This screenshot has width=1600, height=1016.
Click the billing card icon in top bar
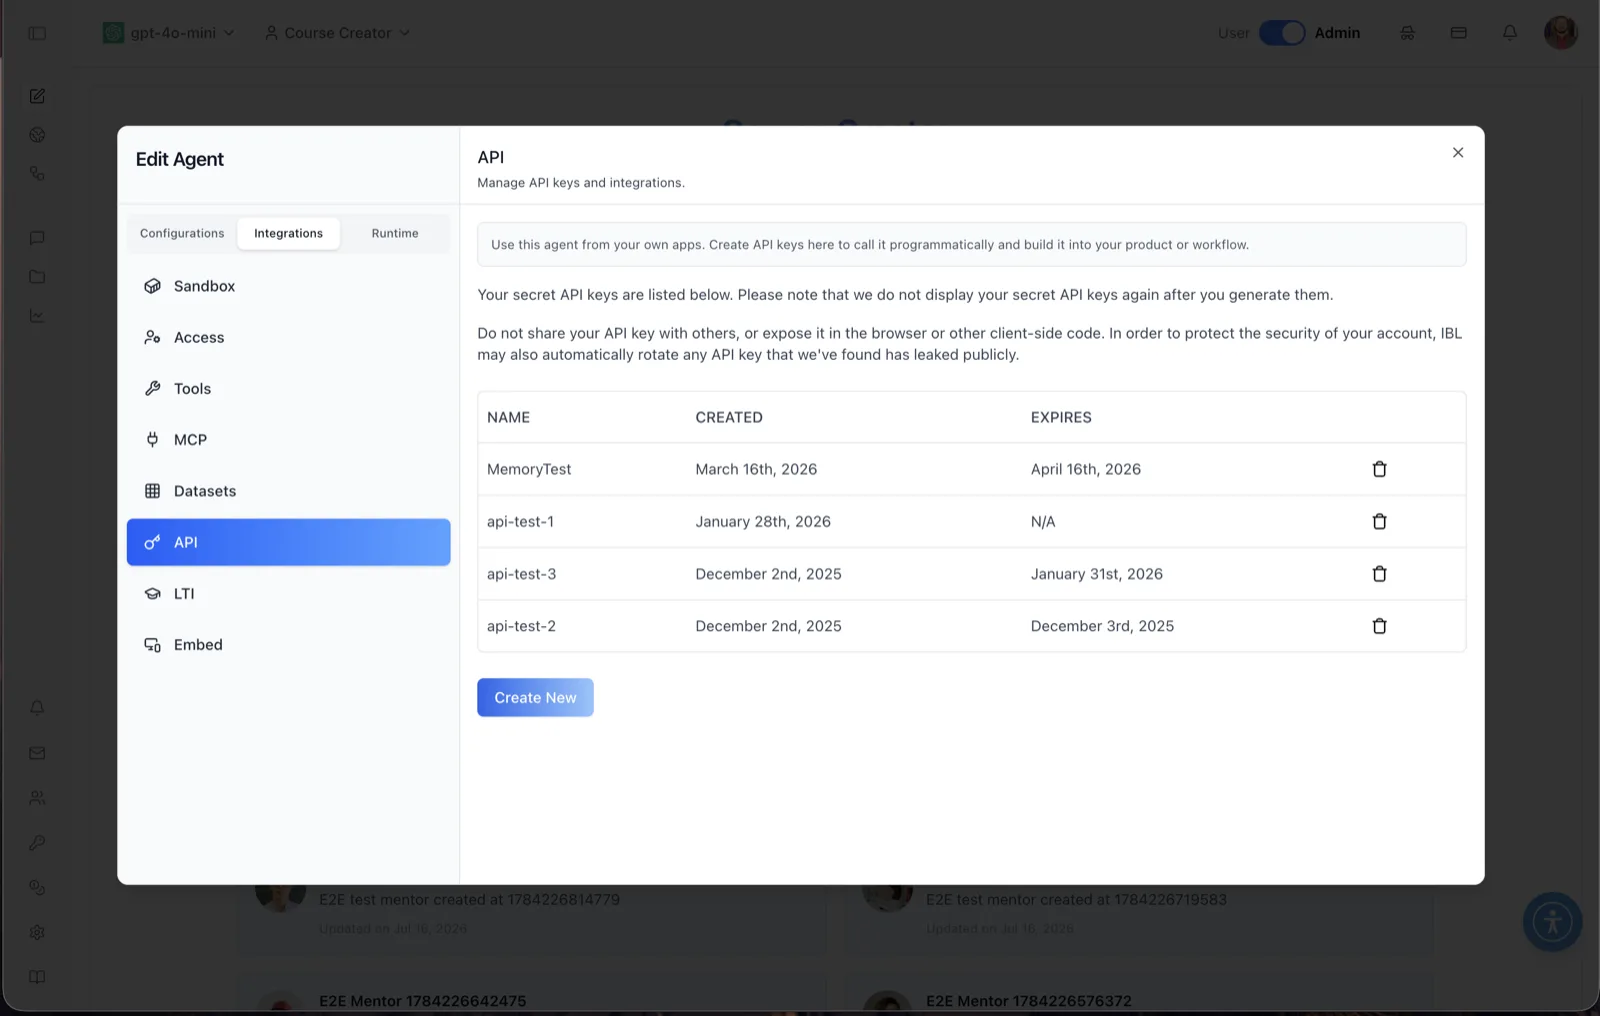(x=1459, y=33)
